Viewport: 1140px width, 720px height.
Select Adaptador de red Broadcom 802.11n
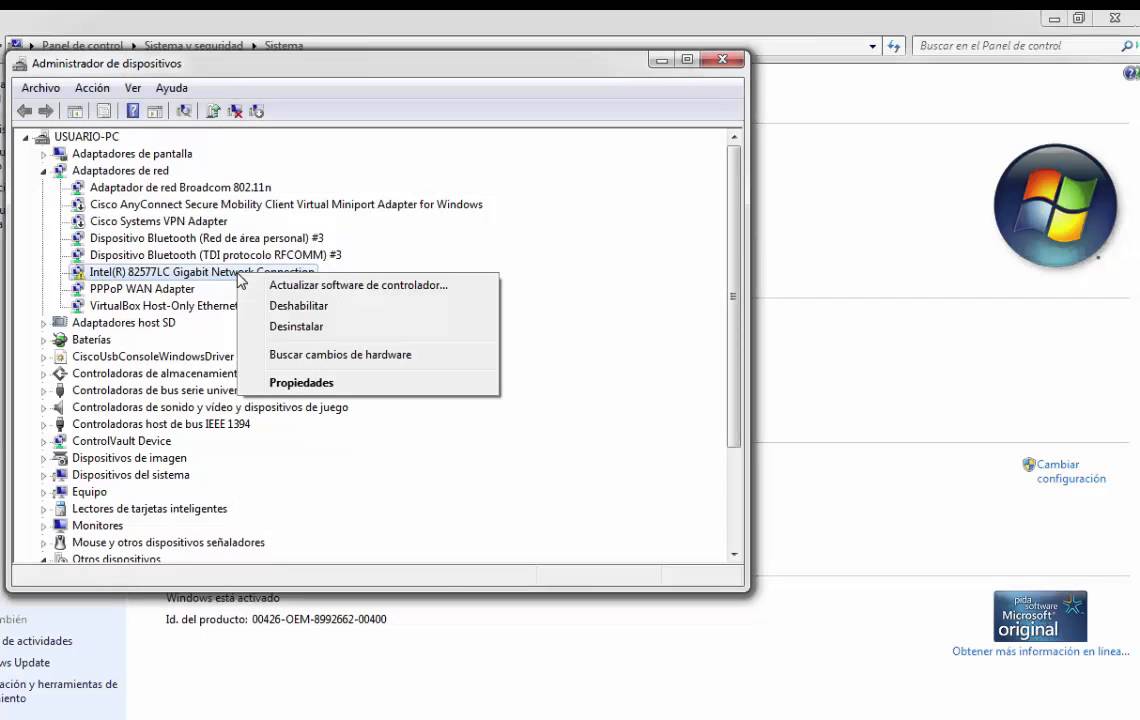[x=180, y=188]
